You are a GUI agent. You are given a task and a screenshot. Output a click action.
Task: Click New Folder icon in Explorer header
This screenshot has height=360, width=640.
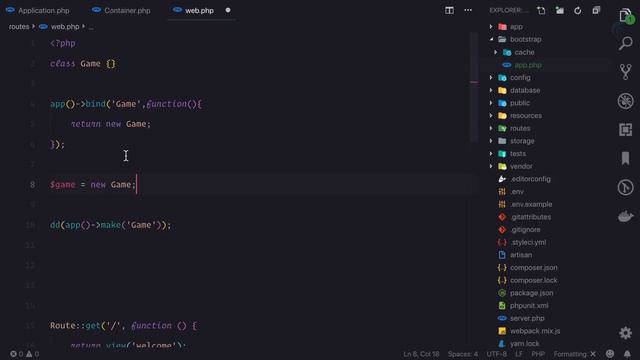pyautogui.click(x=560, y=11)
